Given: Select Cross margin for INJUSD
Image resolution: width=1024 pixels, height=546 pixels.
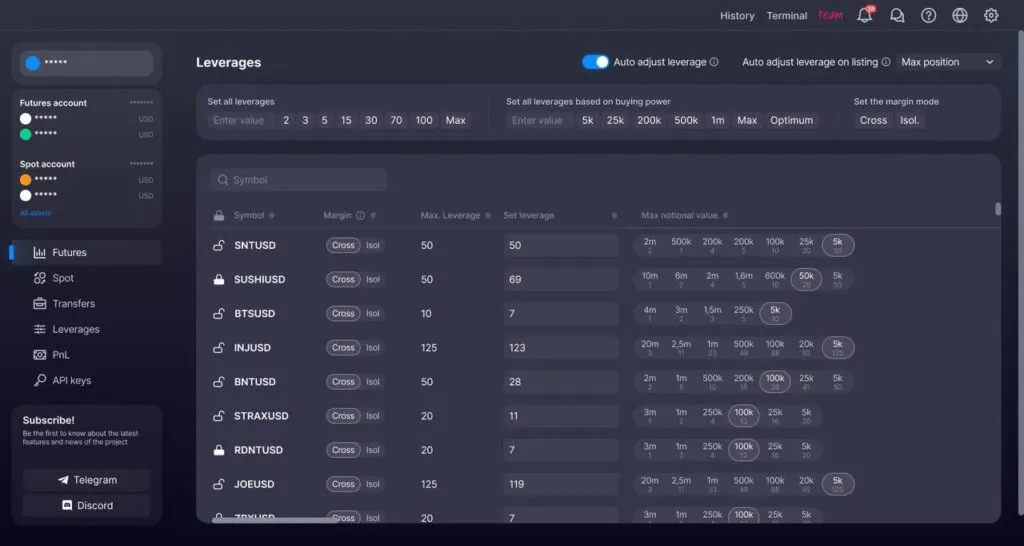Looking at the screenshot, I should coord(343,347).
